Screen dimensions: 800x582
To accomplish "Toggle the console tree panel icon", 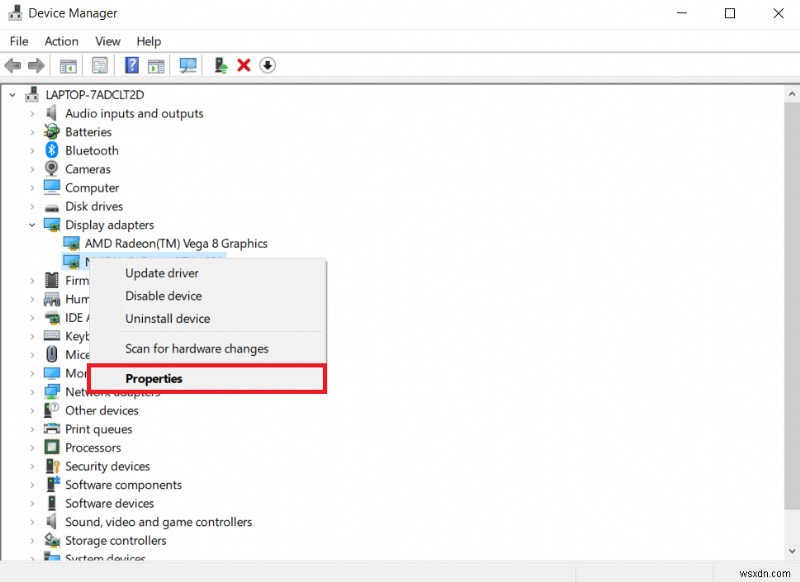I will click(67, 65).
